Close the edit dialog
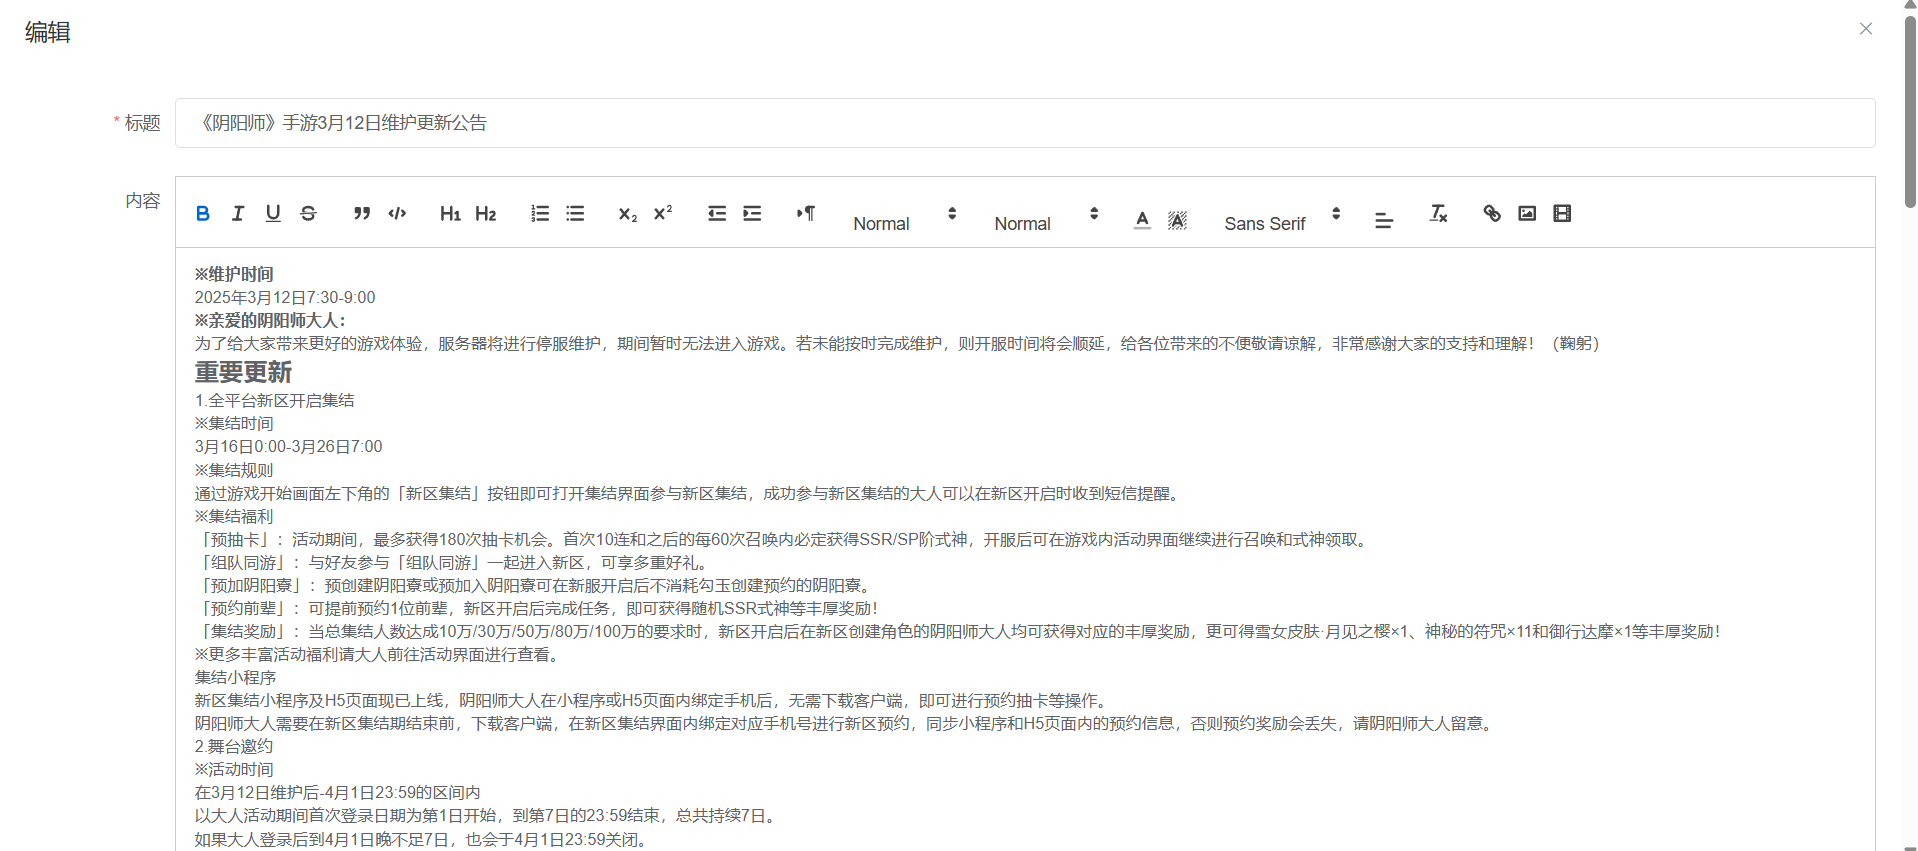Viewport: 1918px width, 851px height. coord(1866,29)
